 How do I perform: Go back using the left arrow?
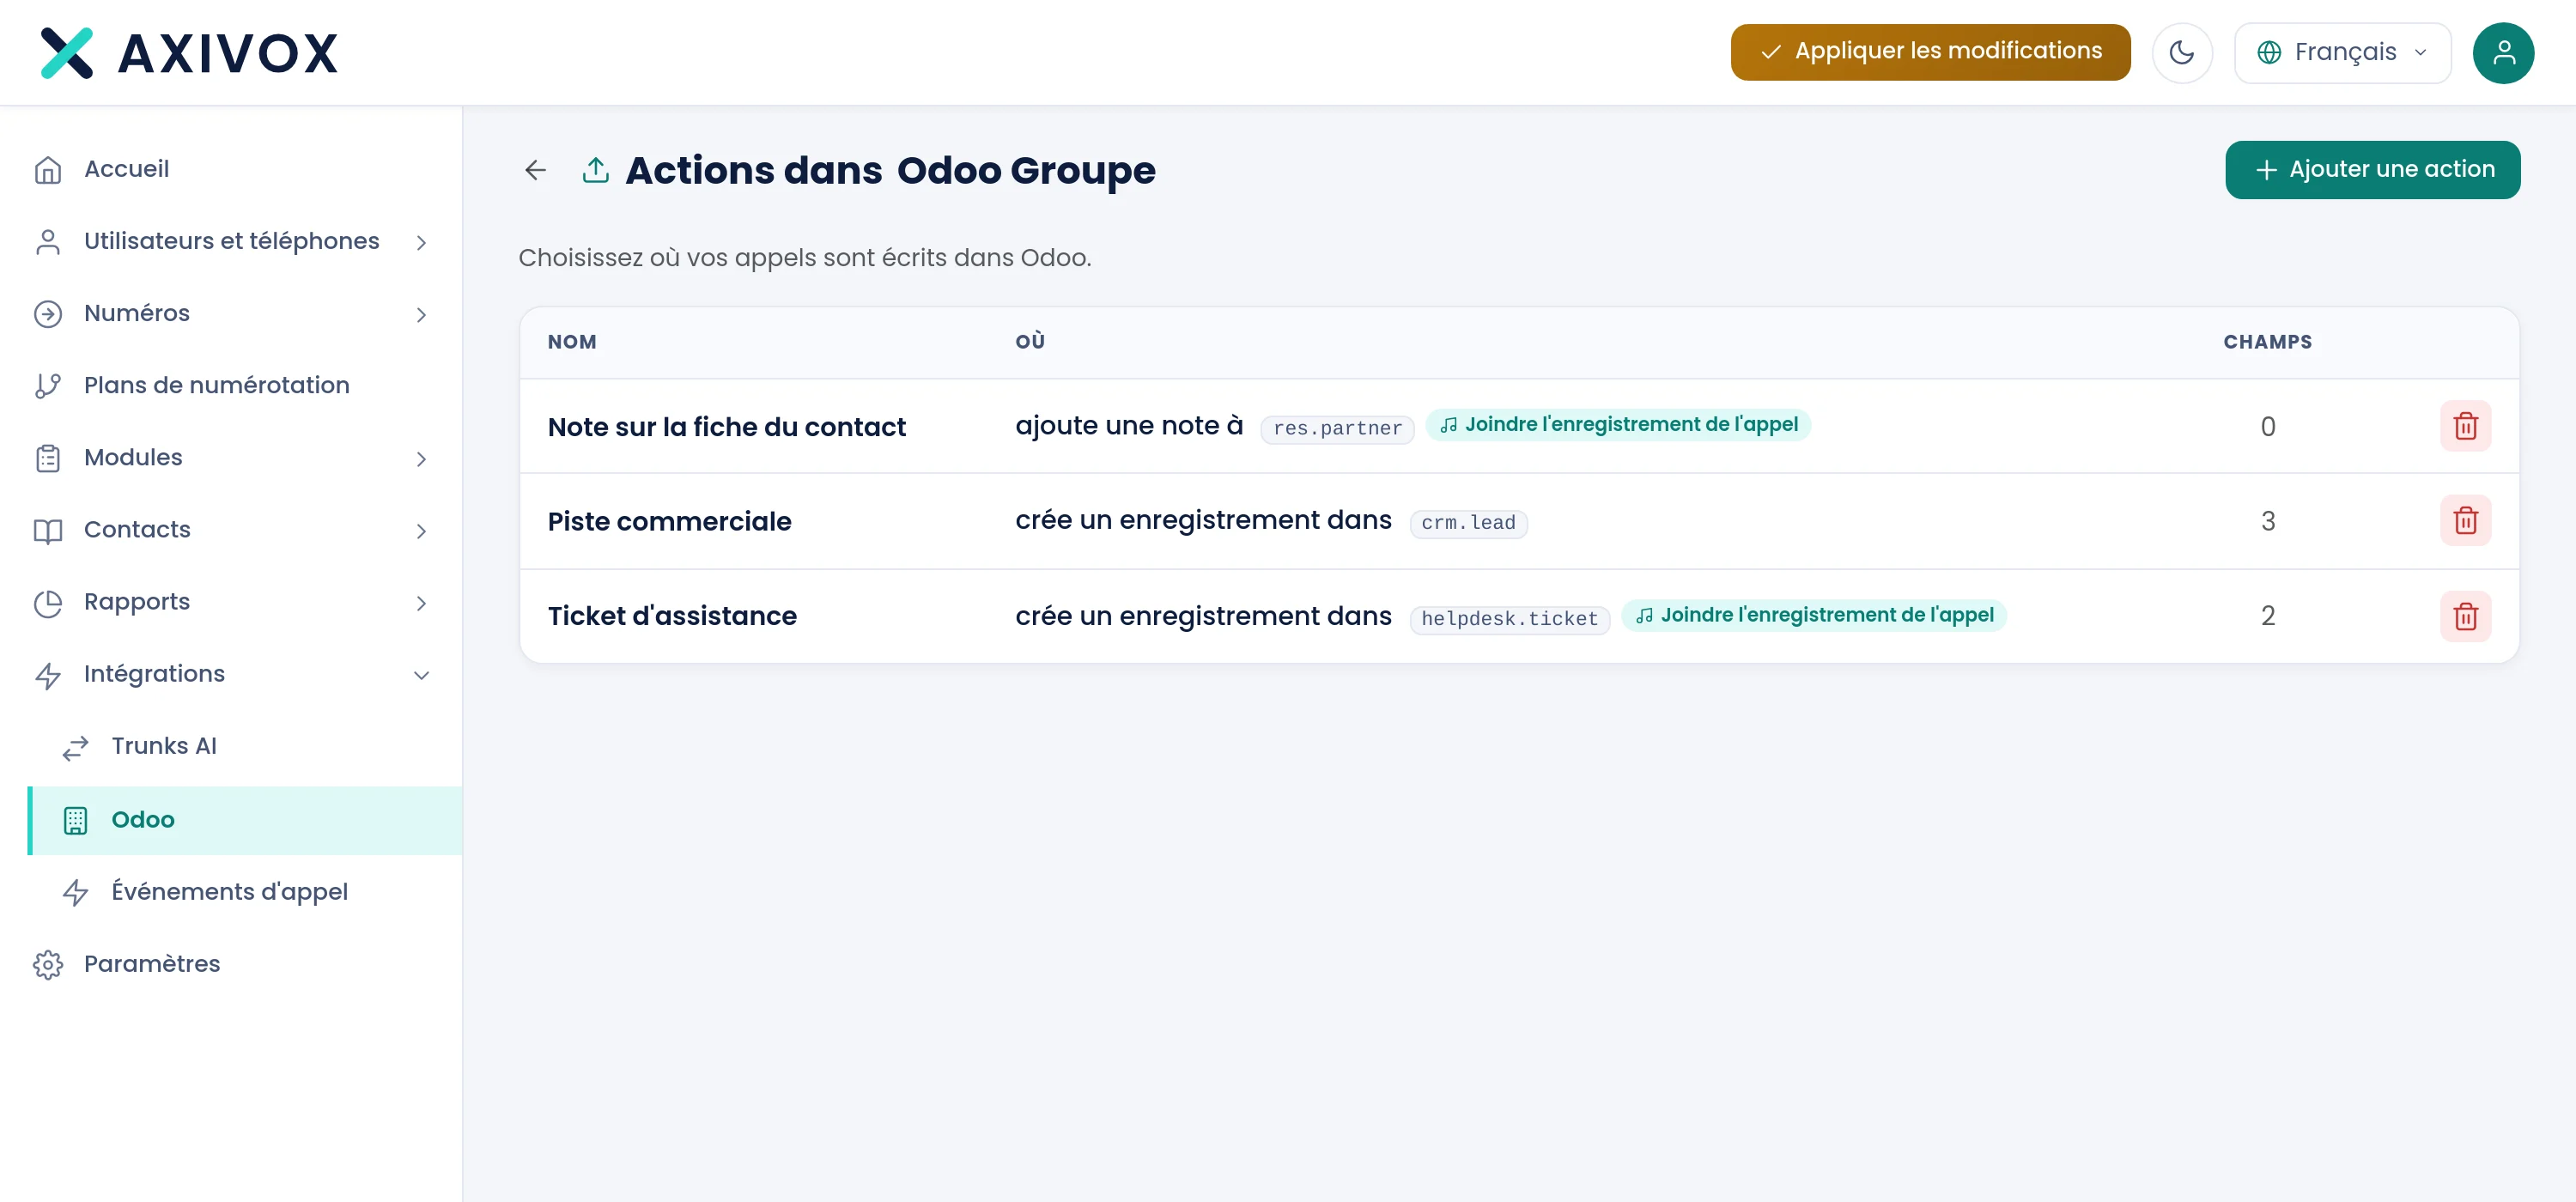pos(535,170)
